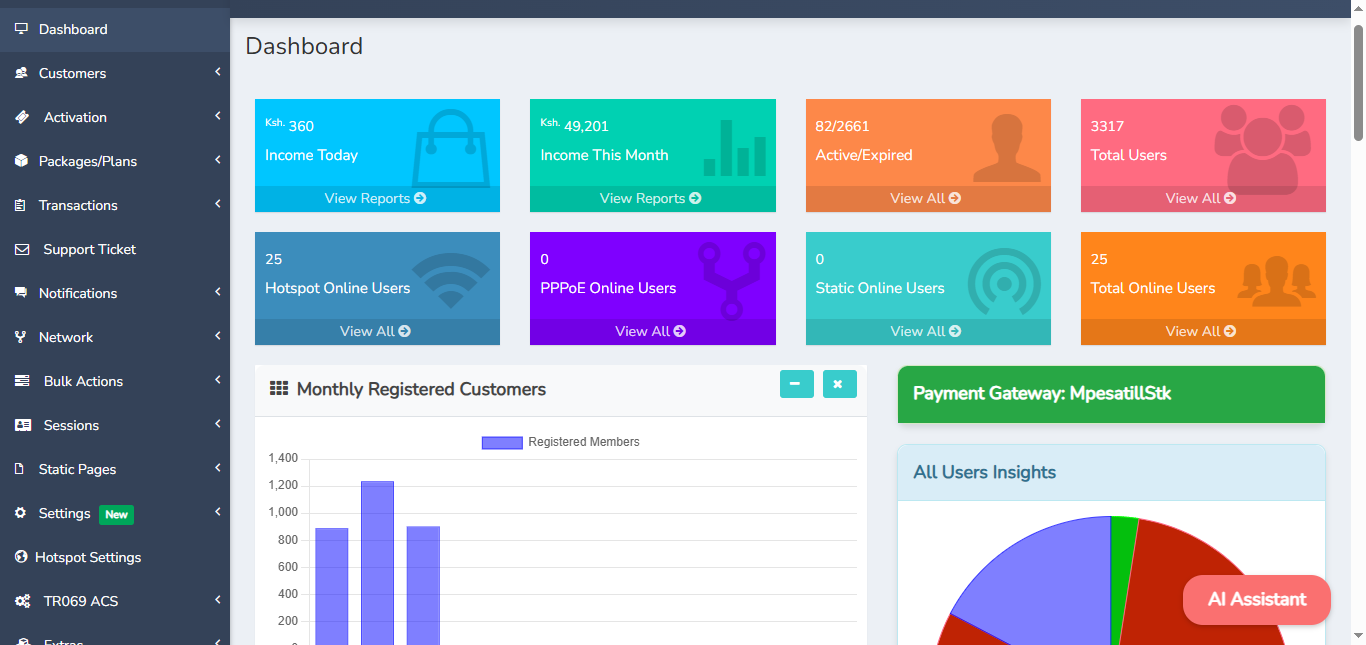The width and height of the screenshot is (1366, 645).
Task: Expand the Packages/Plans menu arrow
Action: 217,160
